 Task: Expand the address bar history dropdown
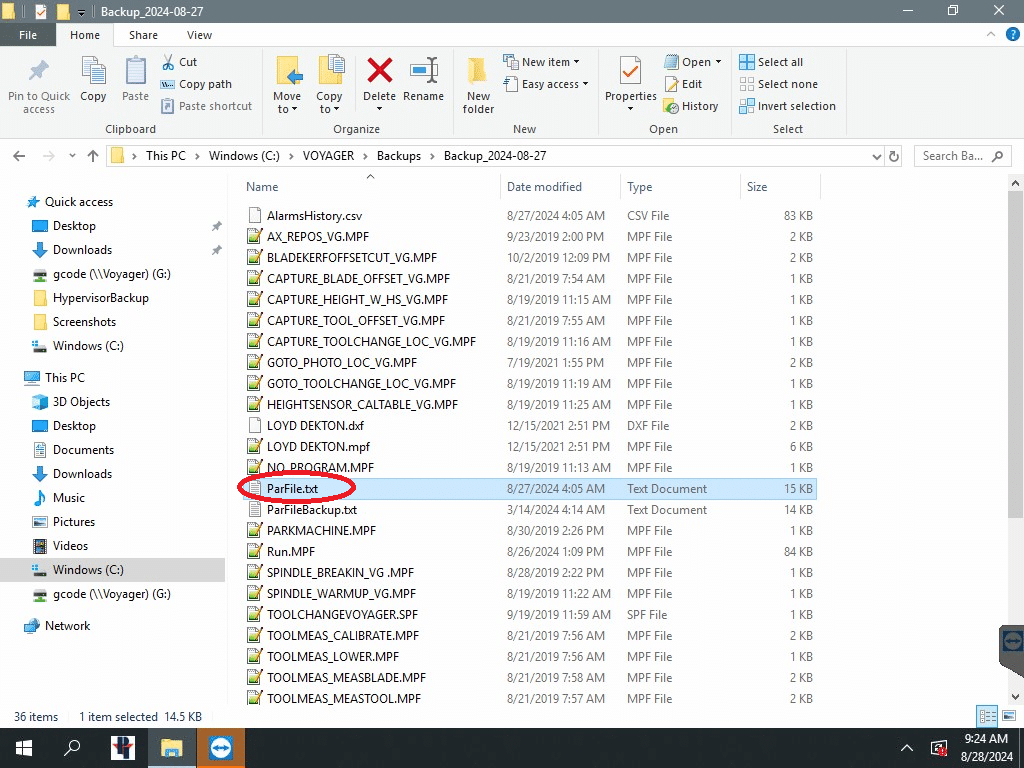coord(876,156)
